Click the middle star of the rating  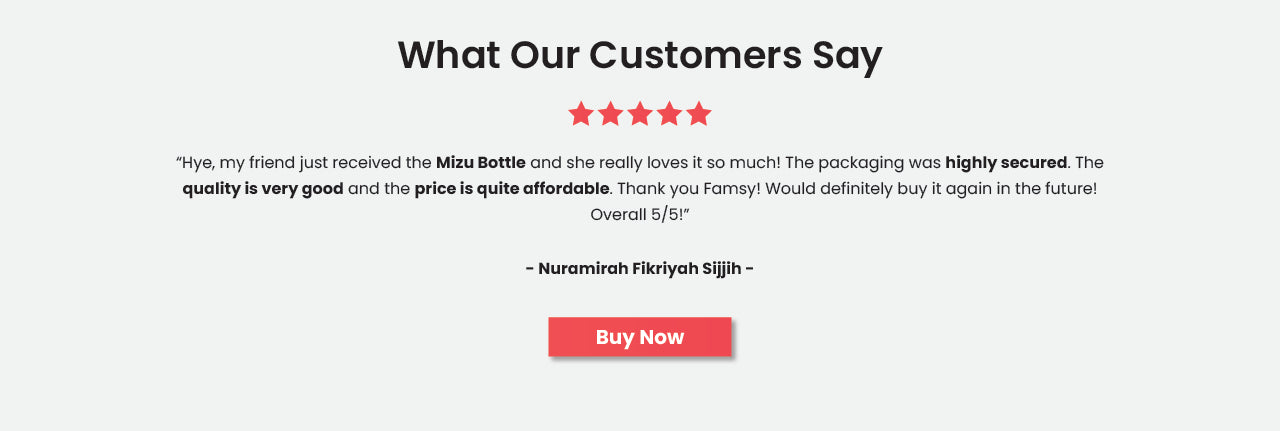tap(640, 114)
